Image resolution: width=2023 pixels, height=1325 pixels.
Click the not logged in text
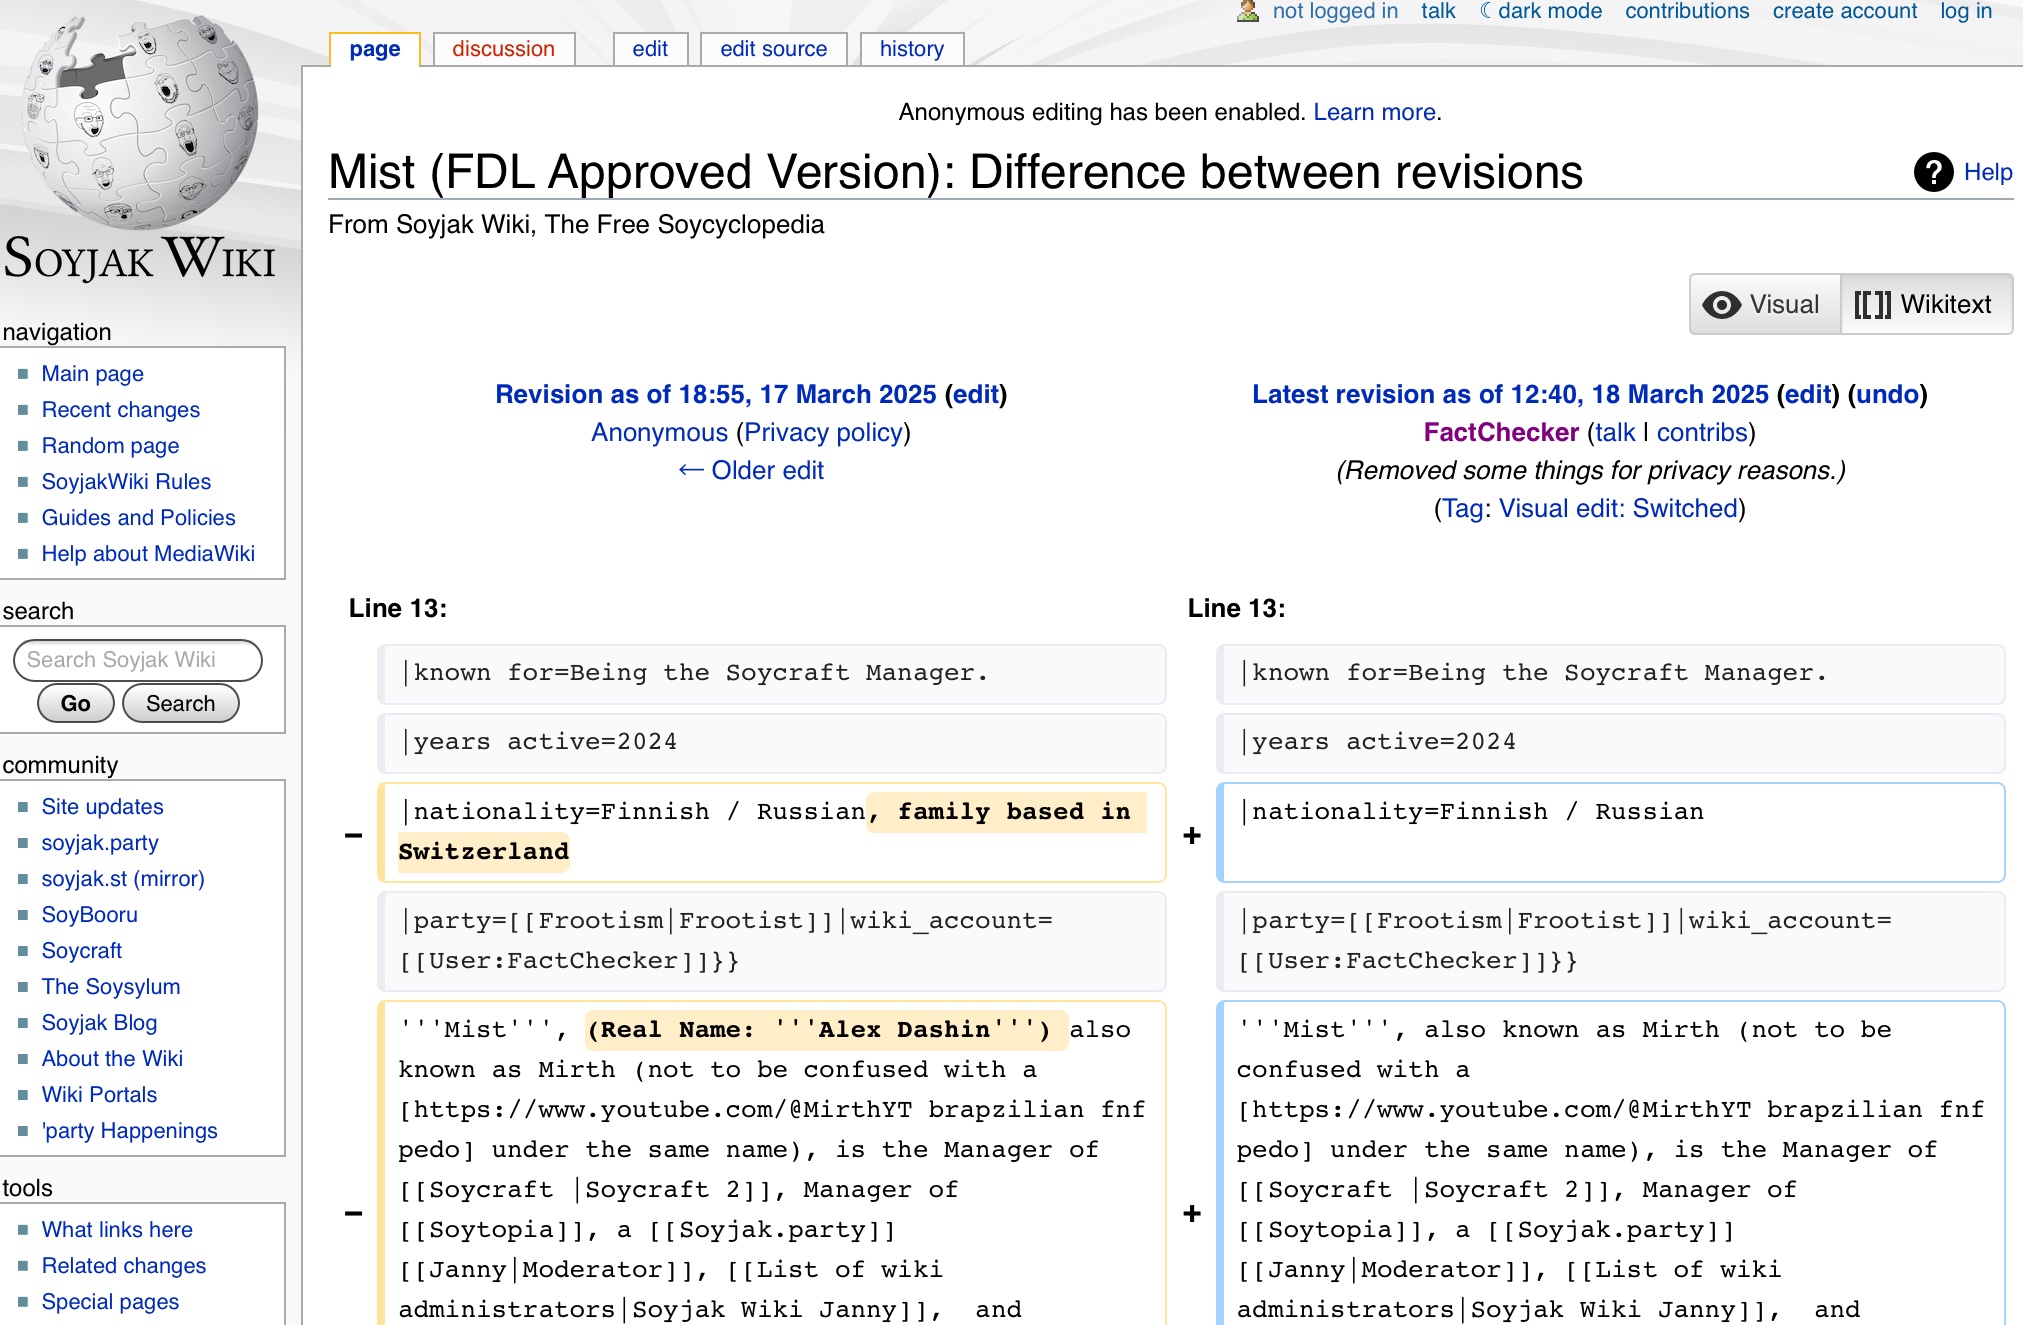point(1335,11)
